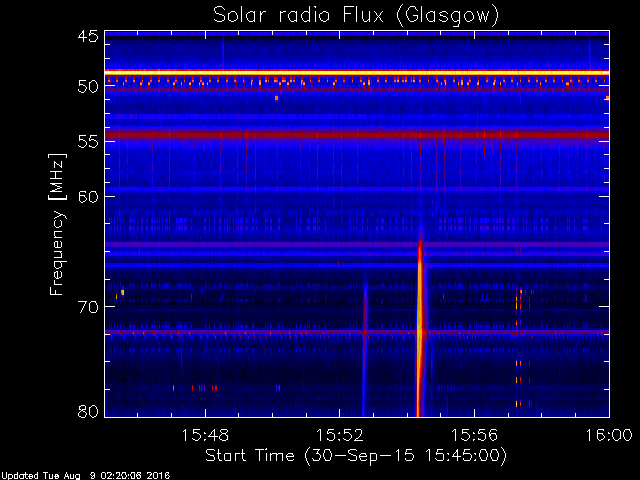Click the faint blue burst near 15:53

point(365,347)
